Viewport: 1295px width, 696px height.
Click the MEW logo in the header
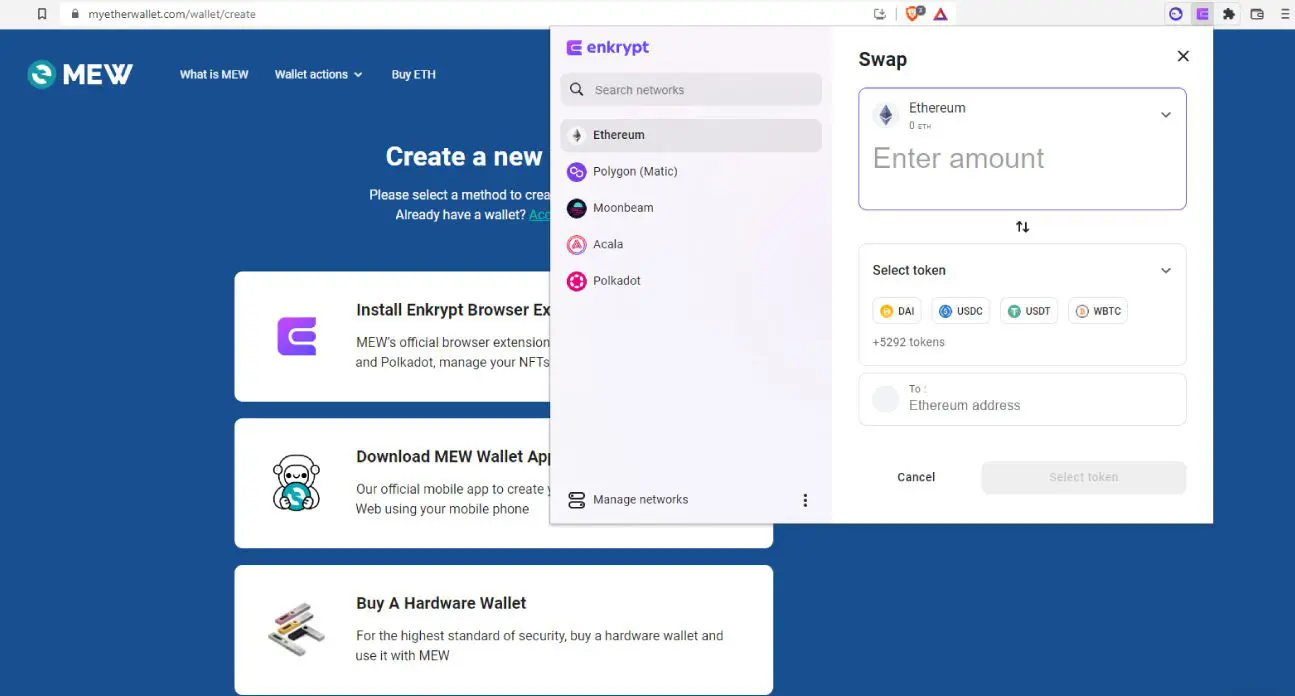80,74
